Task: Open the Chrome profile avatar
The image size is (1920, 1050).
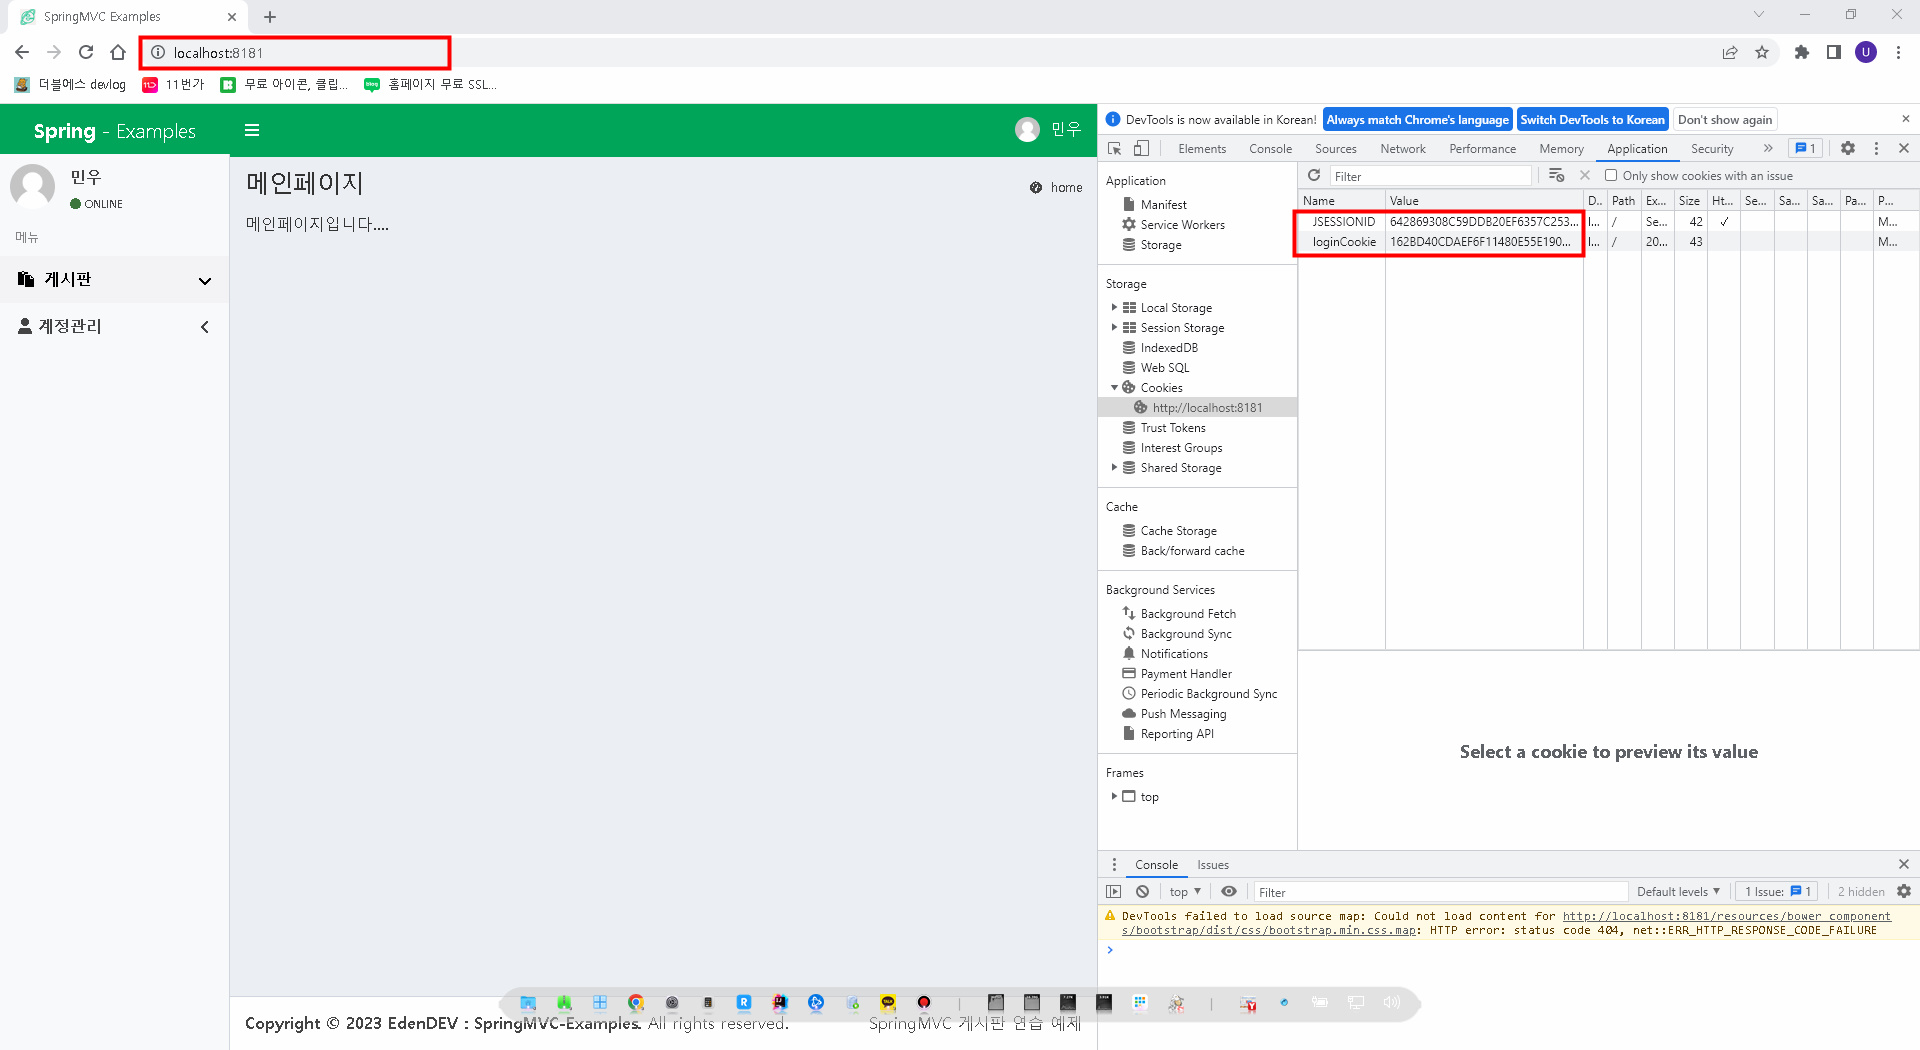Action: click(x=1866, y=52)
